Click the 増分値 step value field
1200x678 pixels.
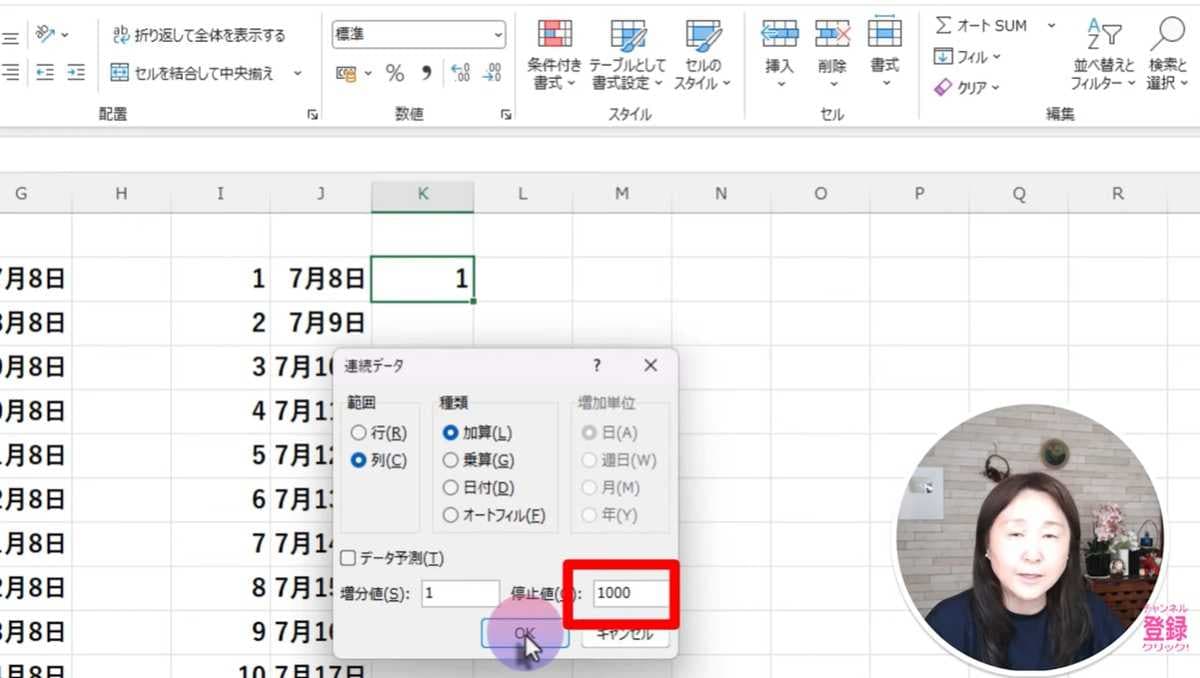click(x=460, y=593)
